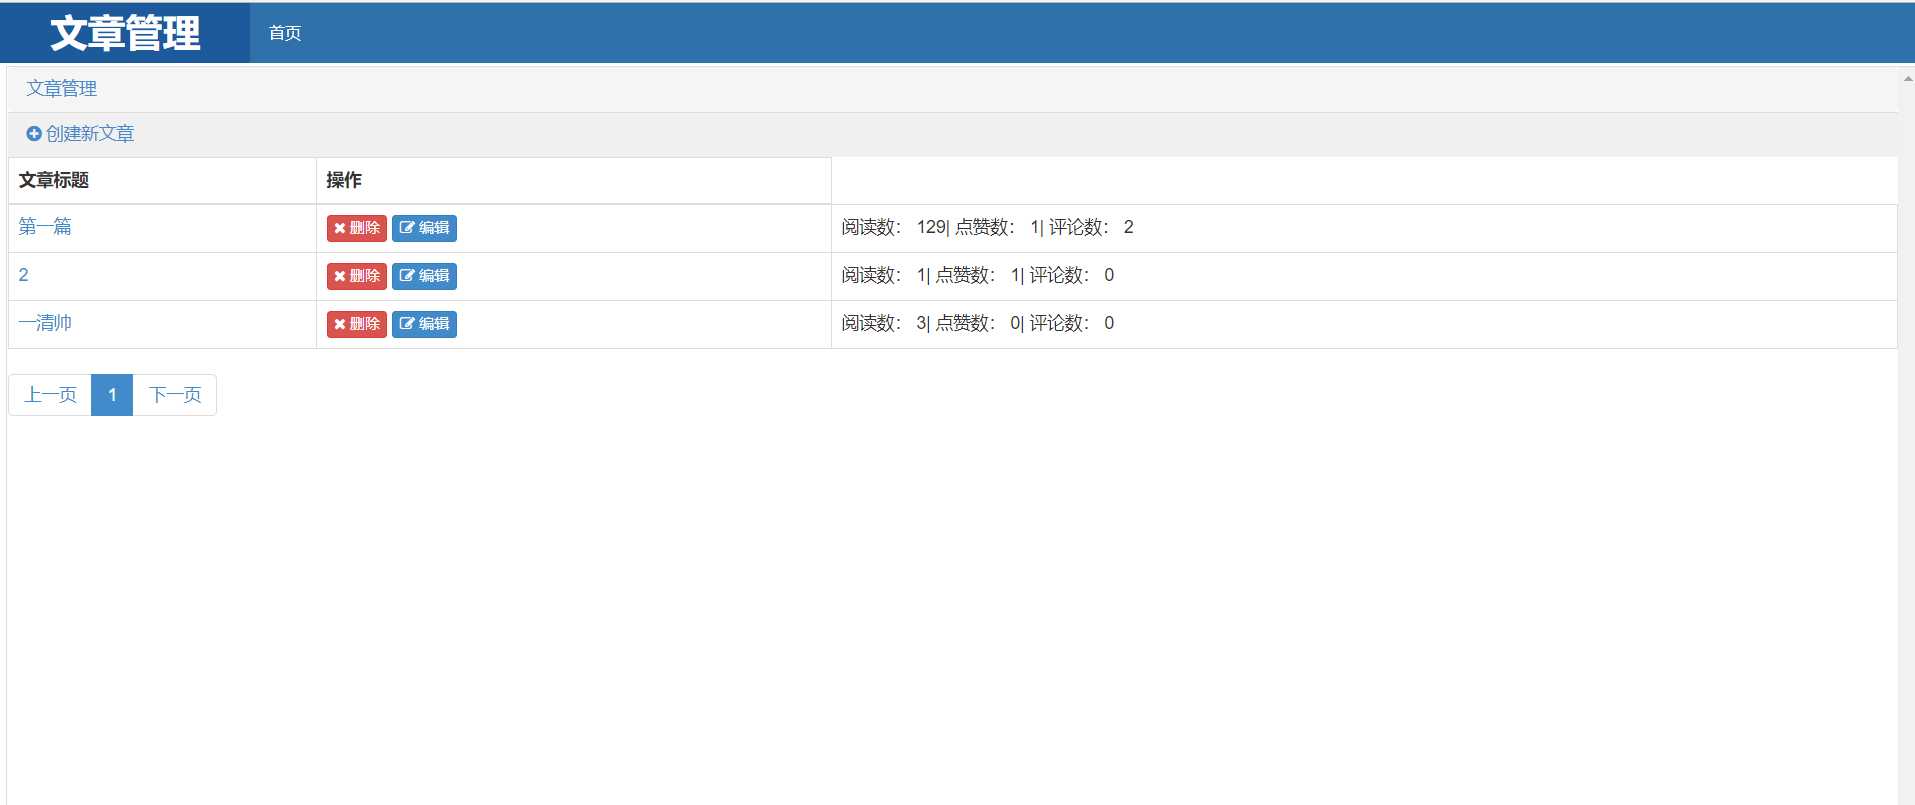Select page 1 in pagination

(x=112, y=395)
